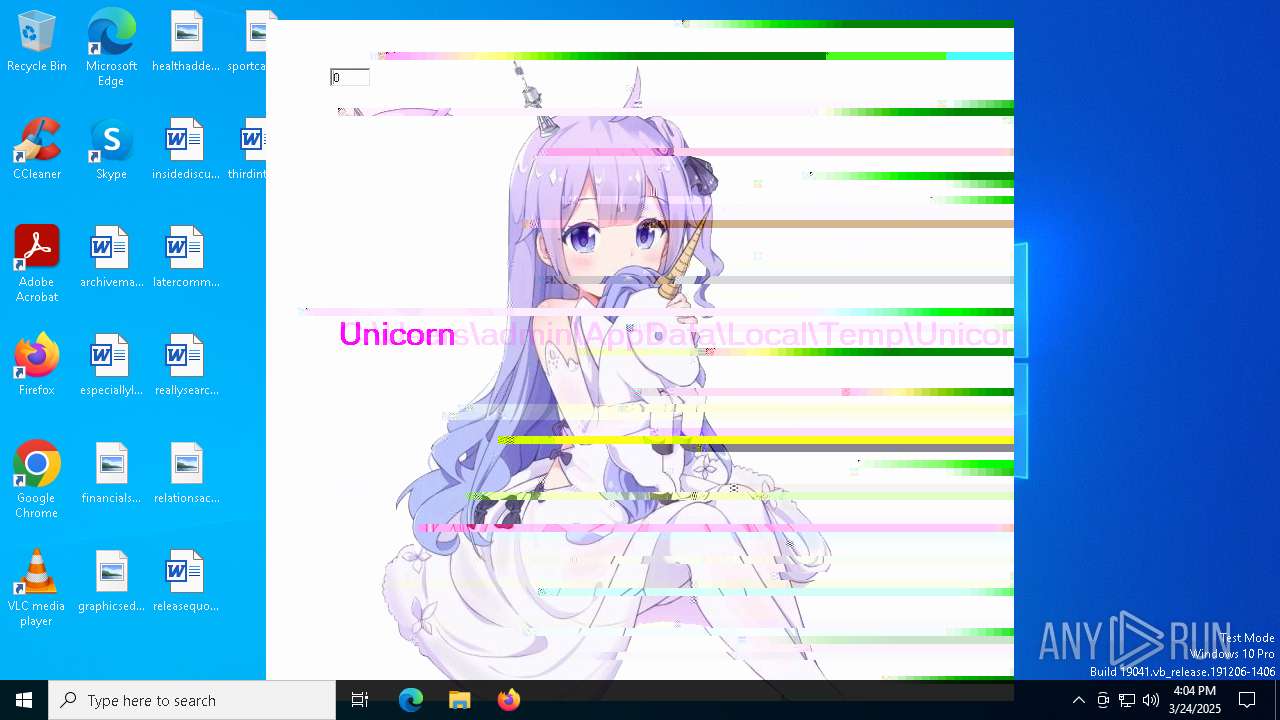Select relationsac... image file
1280x720 pixels.
pos(186,474)
